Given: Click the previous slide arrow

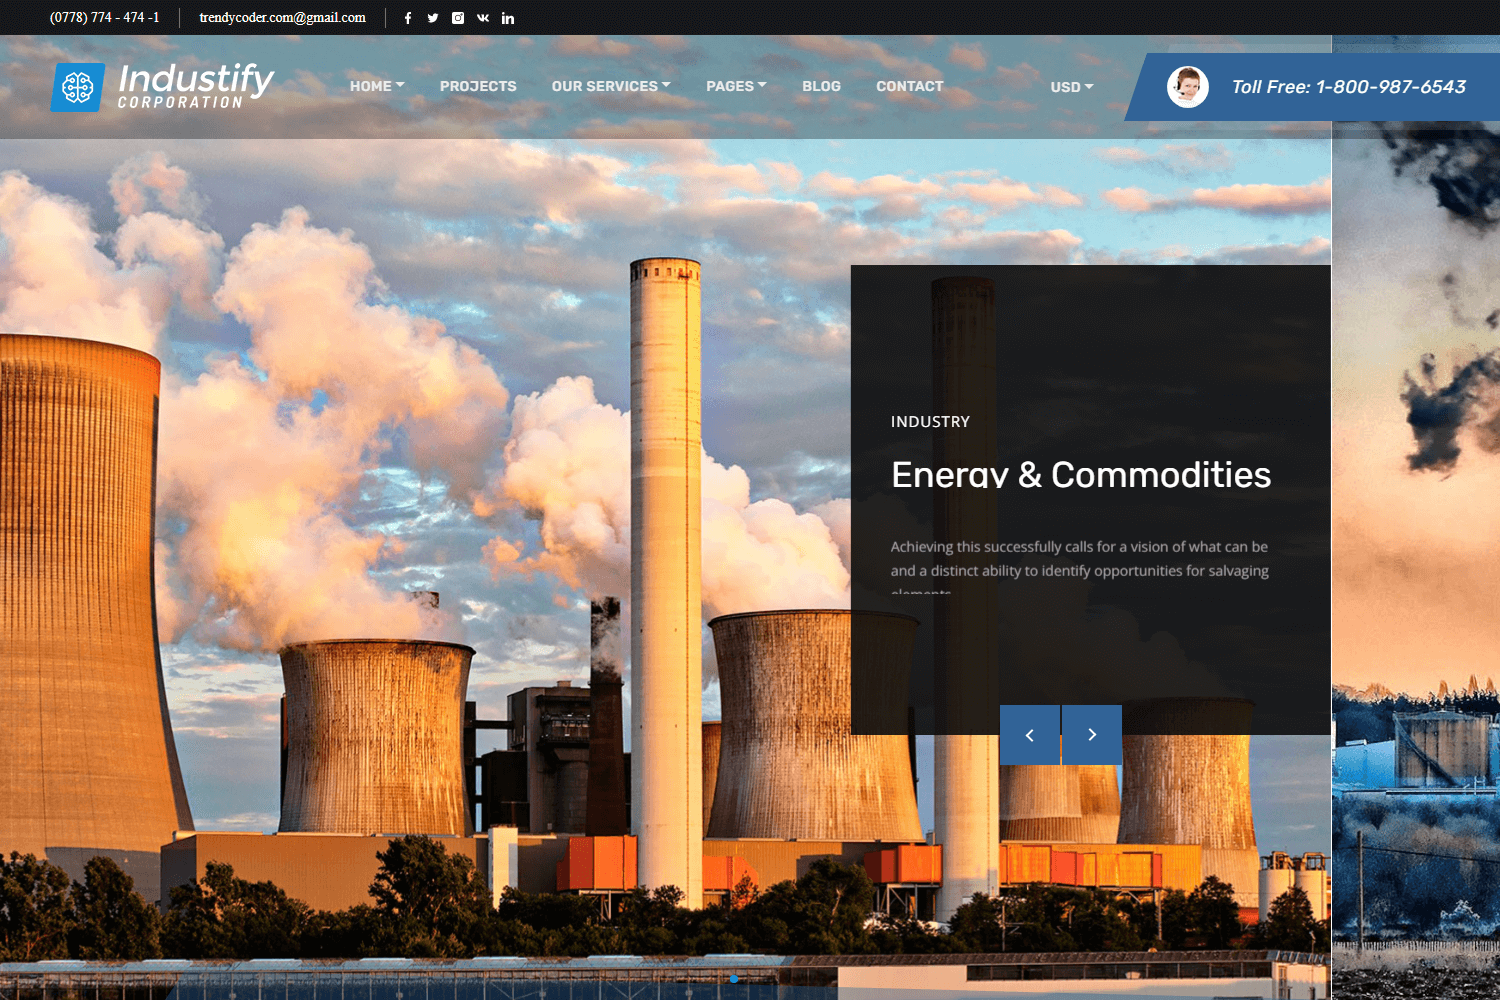Looking at the screenshot, I should point(1029,734).
